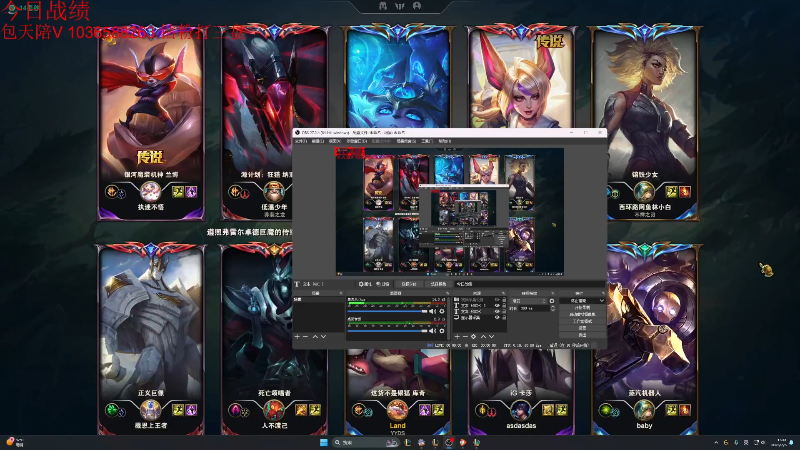
Task: Open the scene transition type dropdown
Action: click(529, 301)
